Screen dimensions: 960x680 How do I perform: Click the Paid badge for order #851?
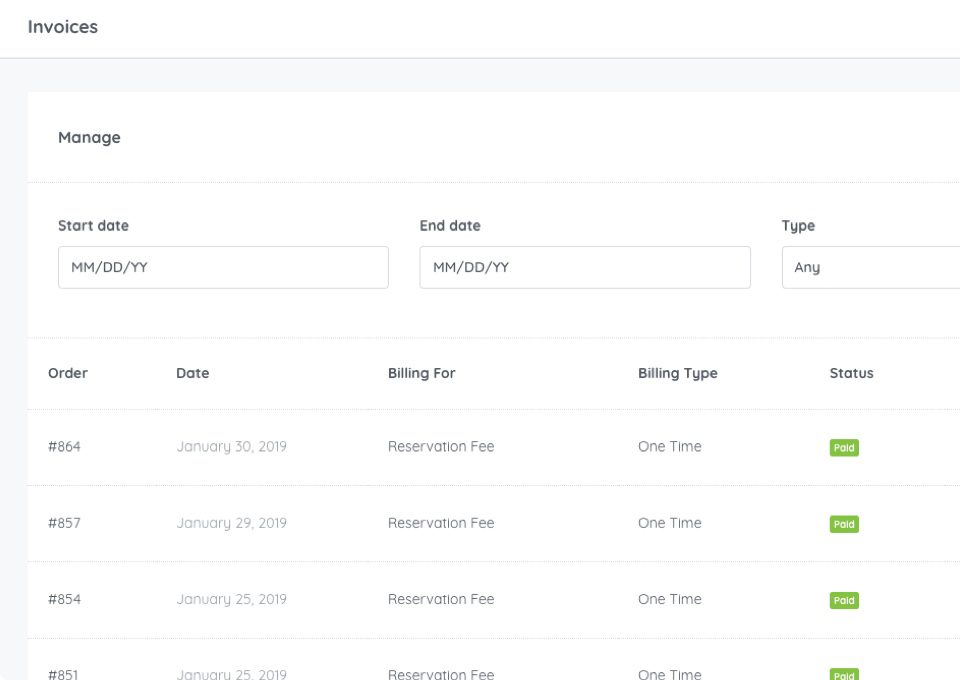click(x=844, y=674)
